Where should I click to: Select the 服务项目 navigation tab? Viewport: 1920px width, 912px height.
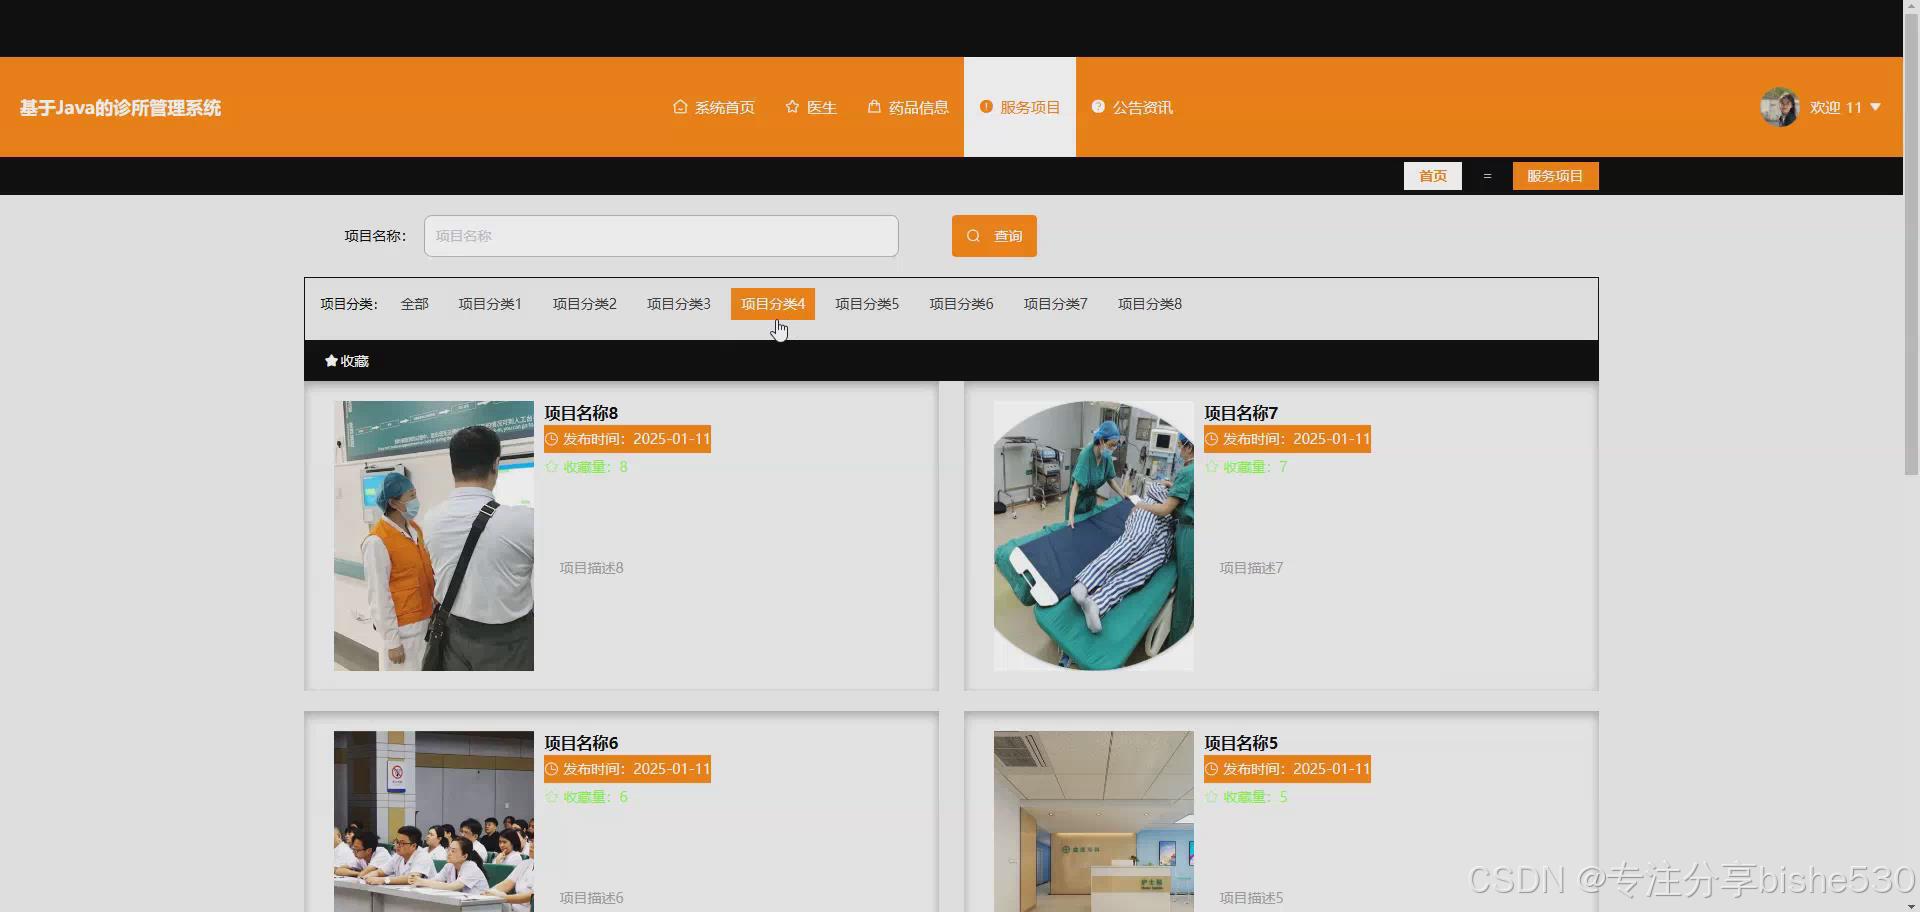[1020, 107]
